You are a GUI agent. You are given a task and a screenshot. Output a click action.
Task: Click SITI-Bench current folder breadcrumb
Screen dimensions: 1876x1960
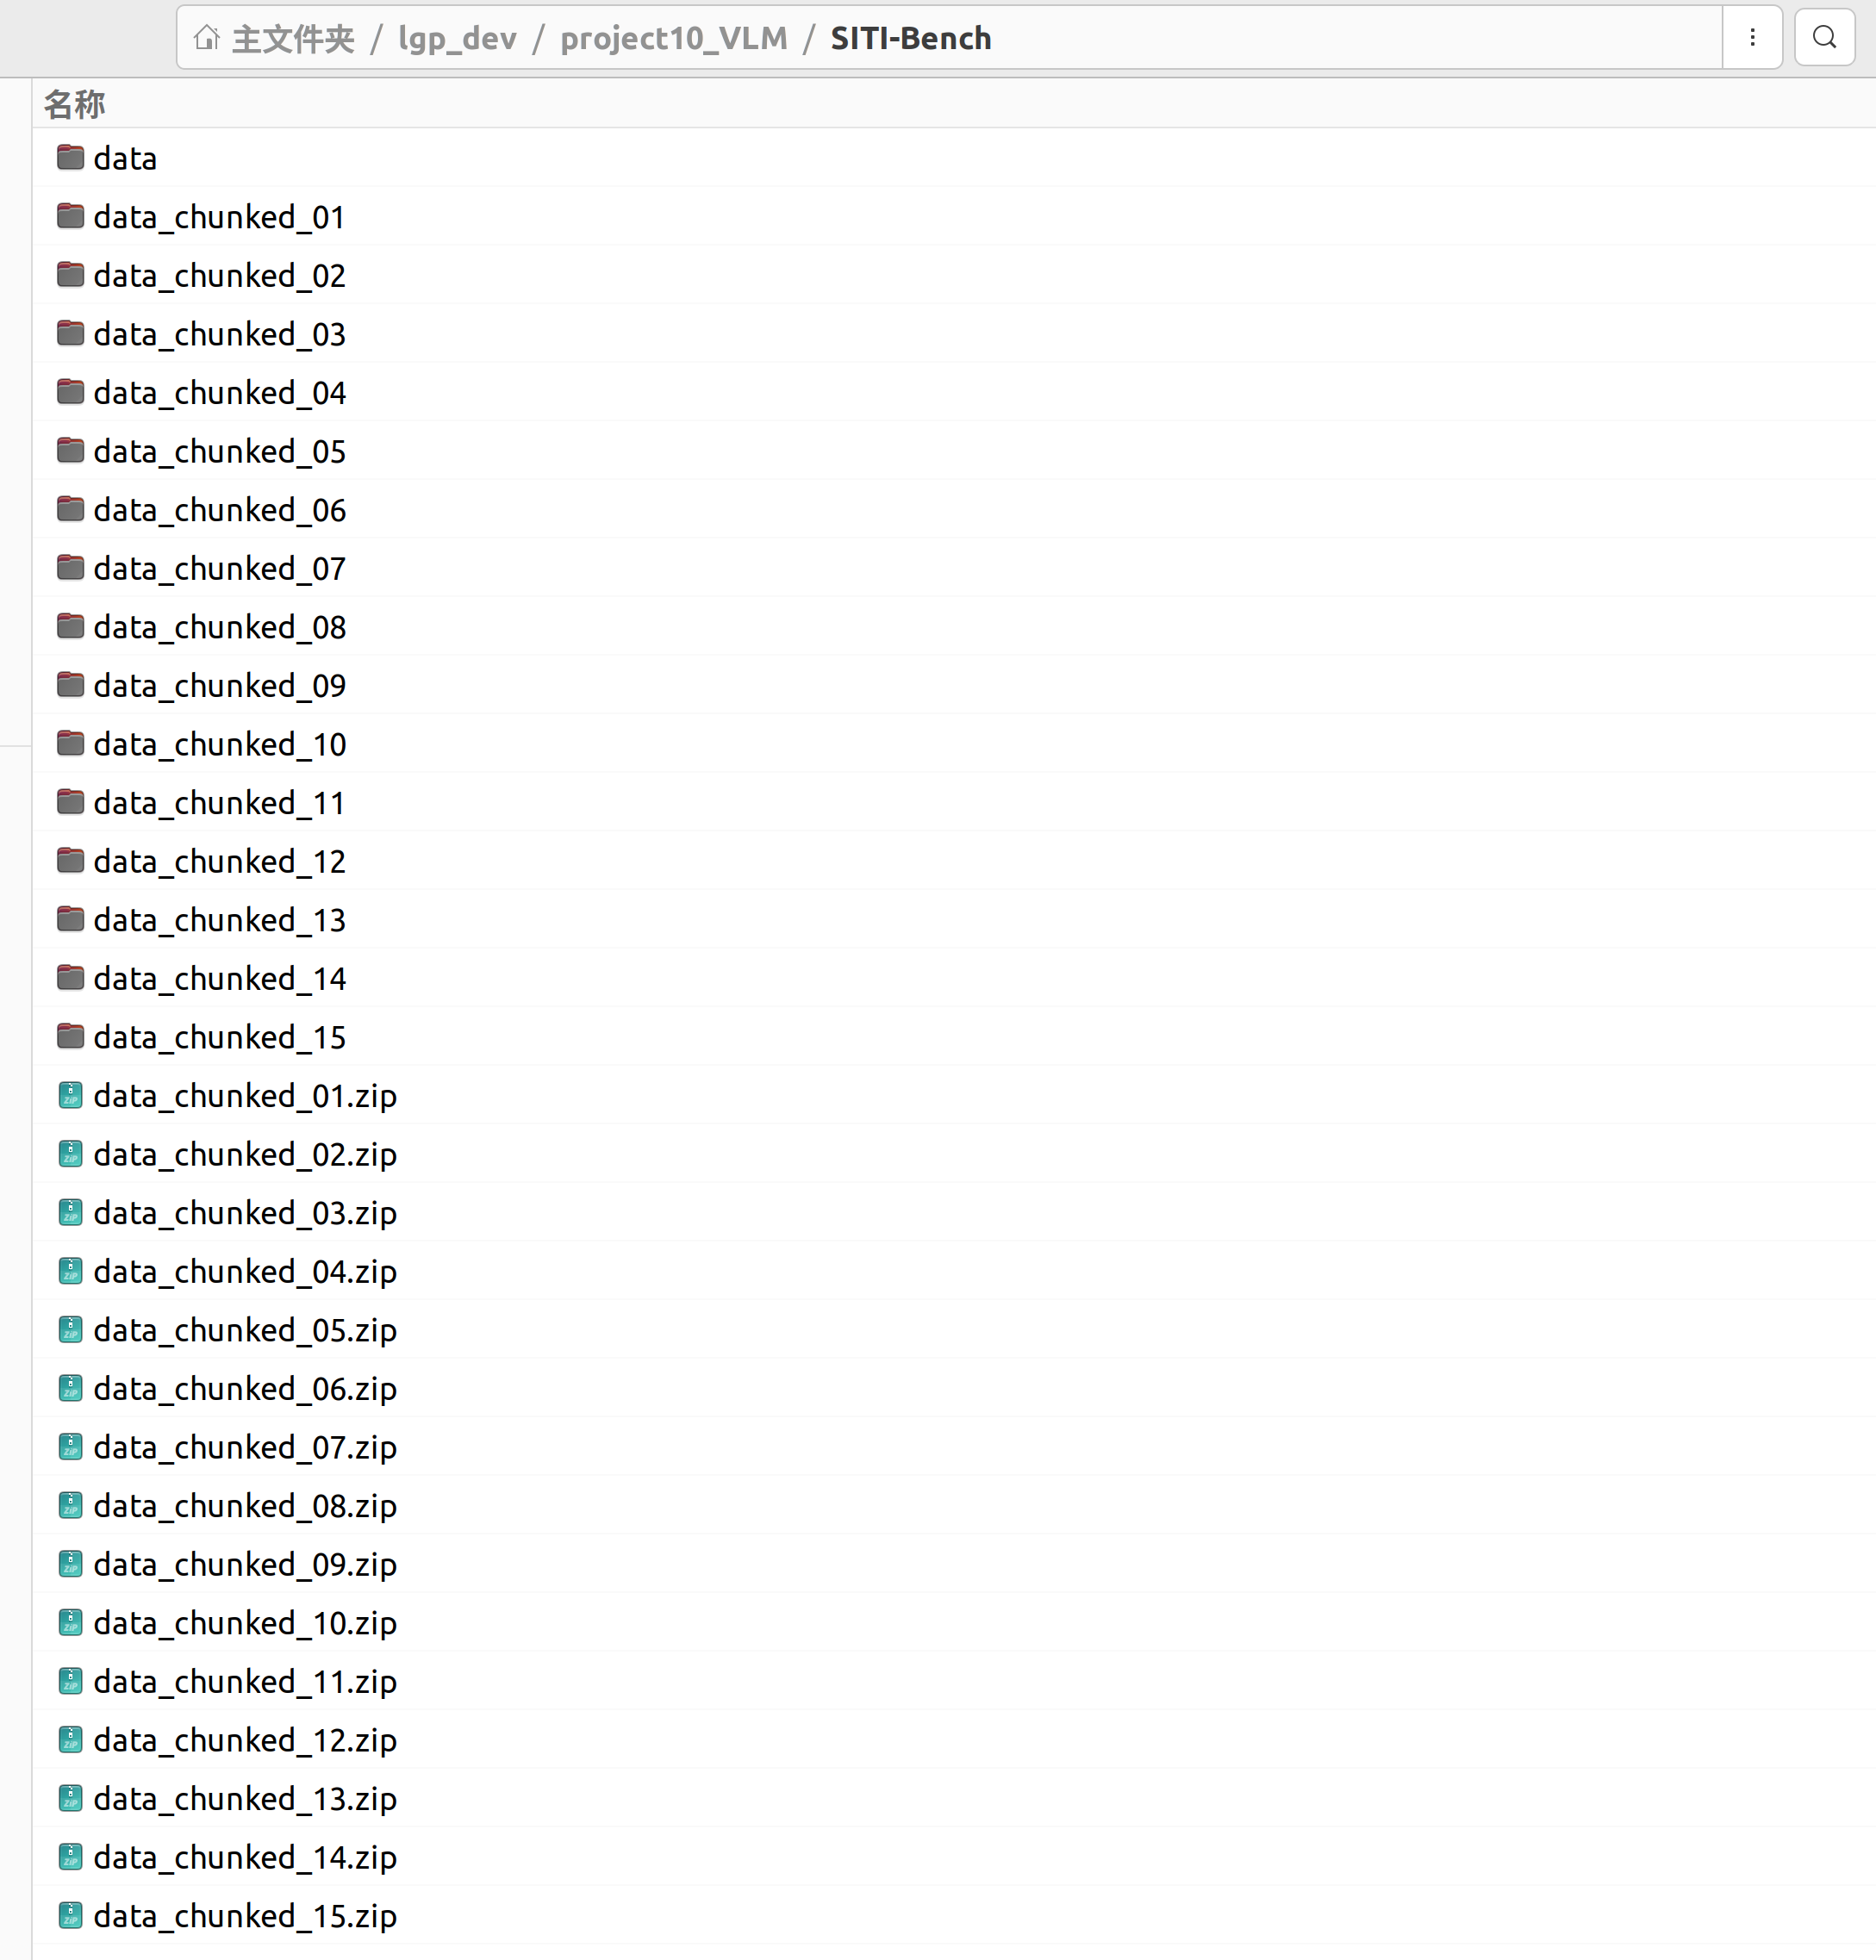910,38
